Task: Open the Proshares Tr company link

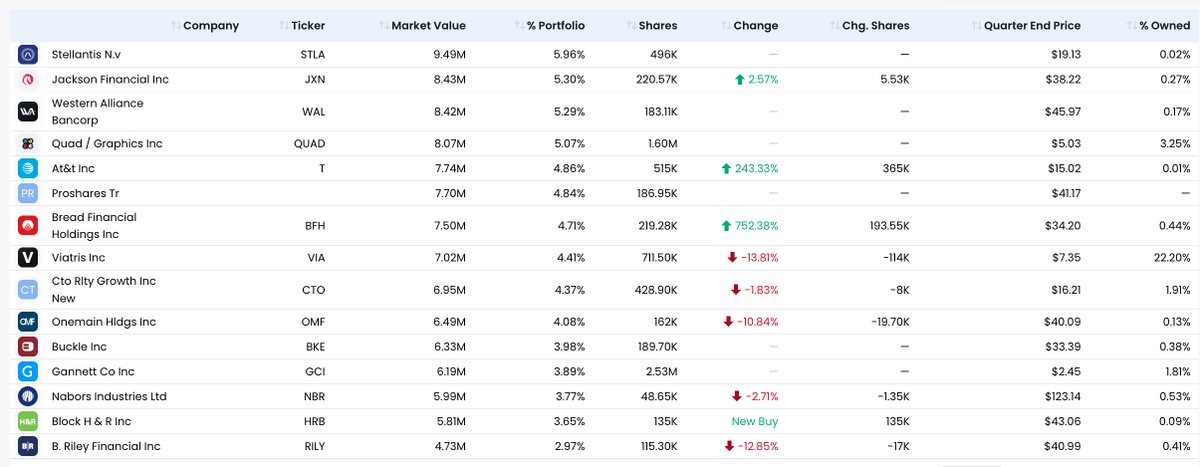Action: coord(85,193)
